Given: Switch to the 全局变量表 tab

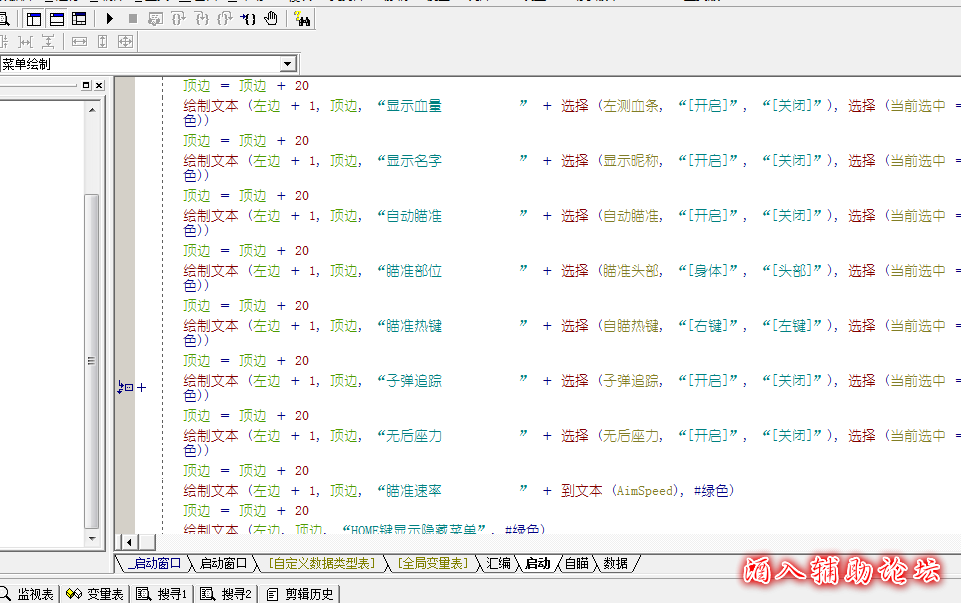Looking at the screenshot, I should pos(432,564).
